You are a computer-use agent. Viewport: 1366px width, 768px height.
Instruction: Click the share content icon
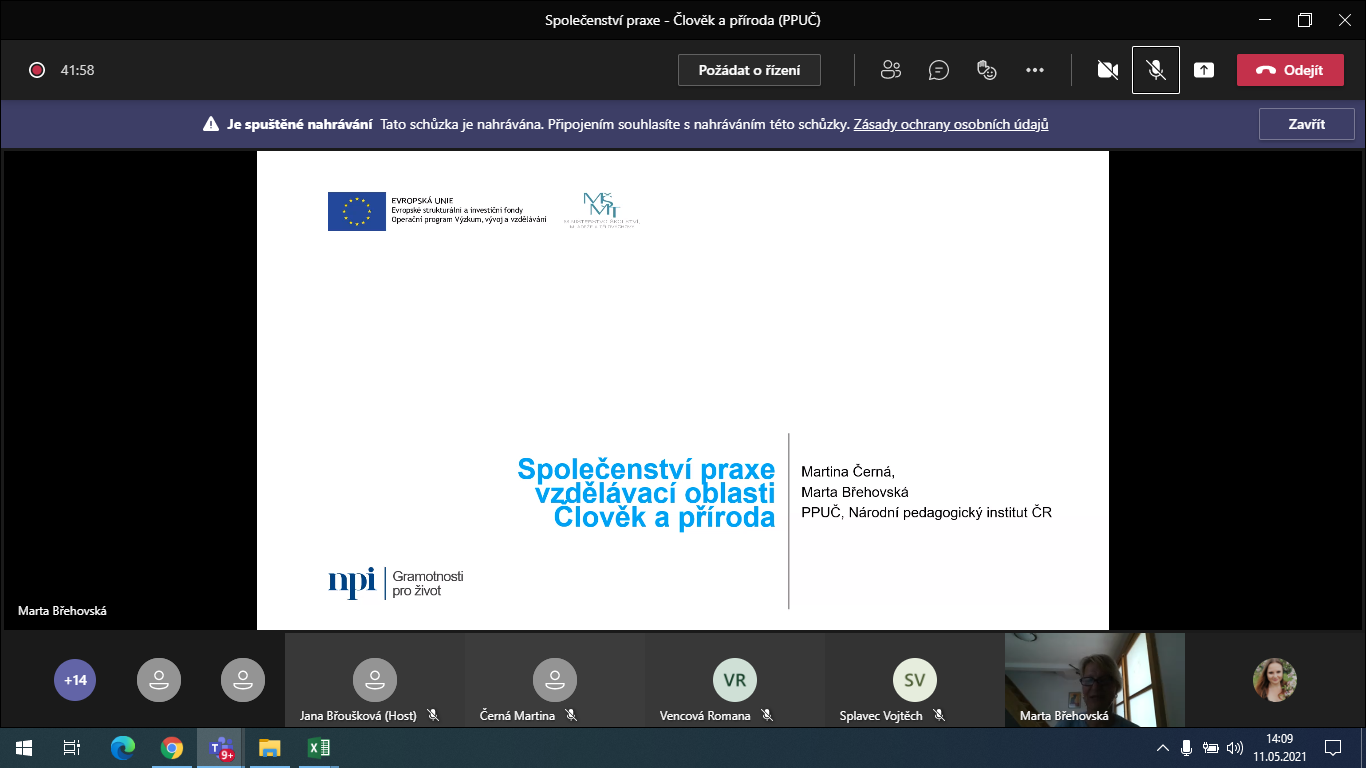[1204, 70]
